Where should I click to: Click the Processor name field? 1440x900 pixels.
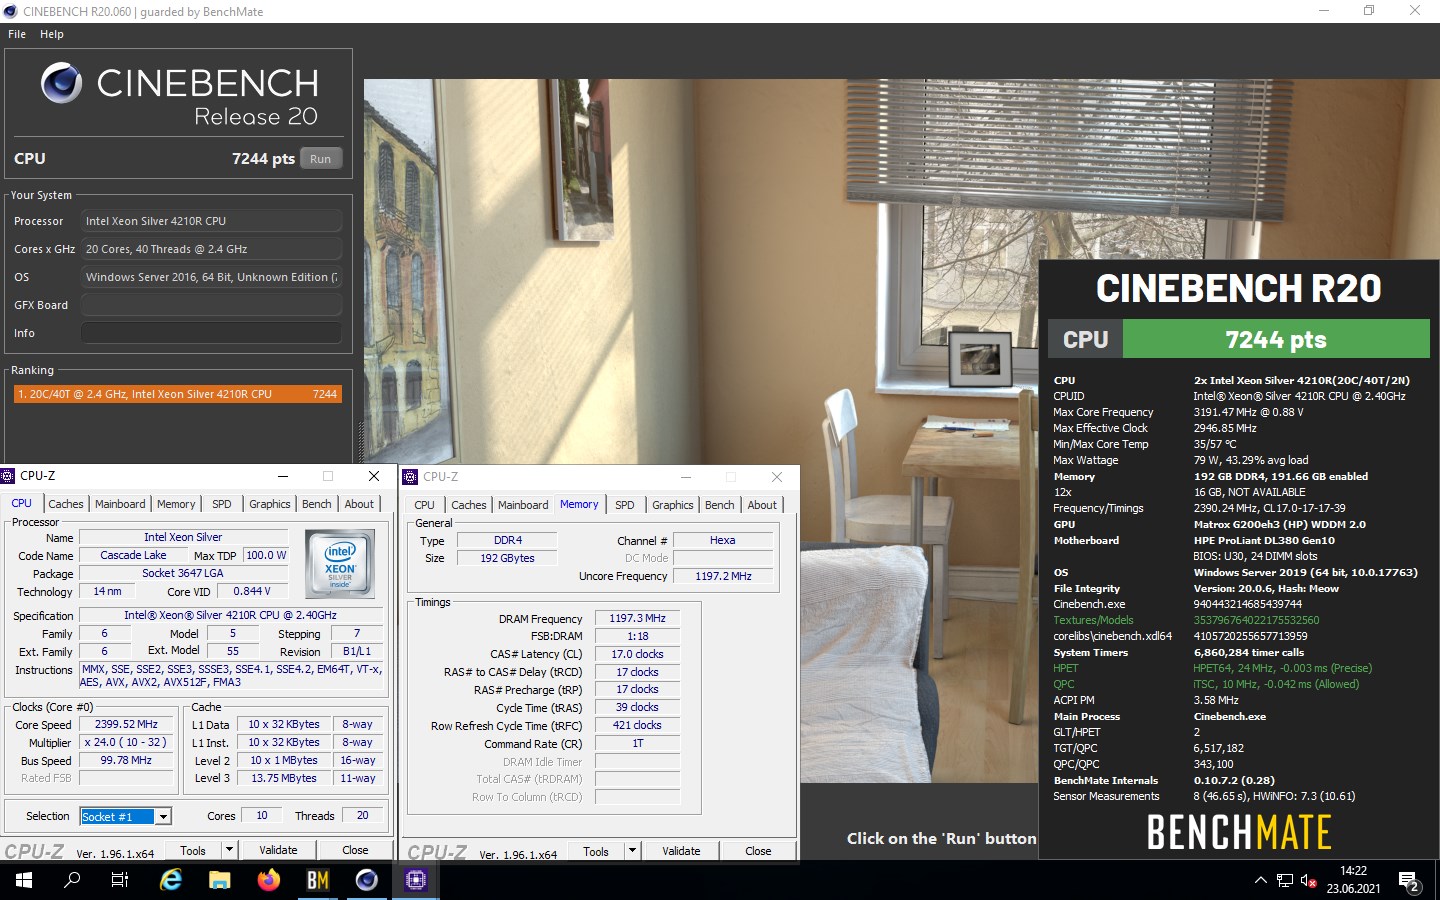(211, 221)
